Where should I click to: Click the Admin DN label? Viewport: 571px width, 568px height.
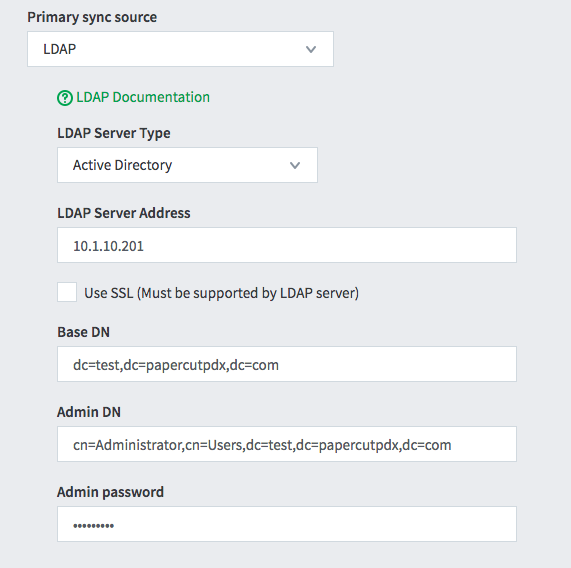click(x=89, y=412)
